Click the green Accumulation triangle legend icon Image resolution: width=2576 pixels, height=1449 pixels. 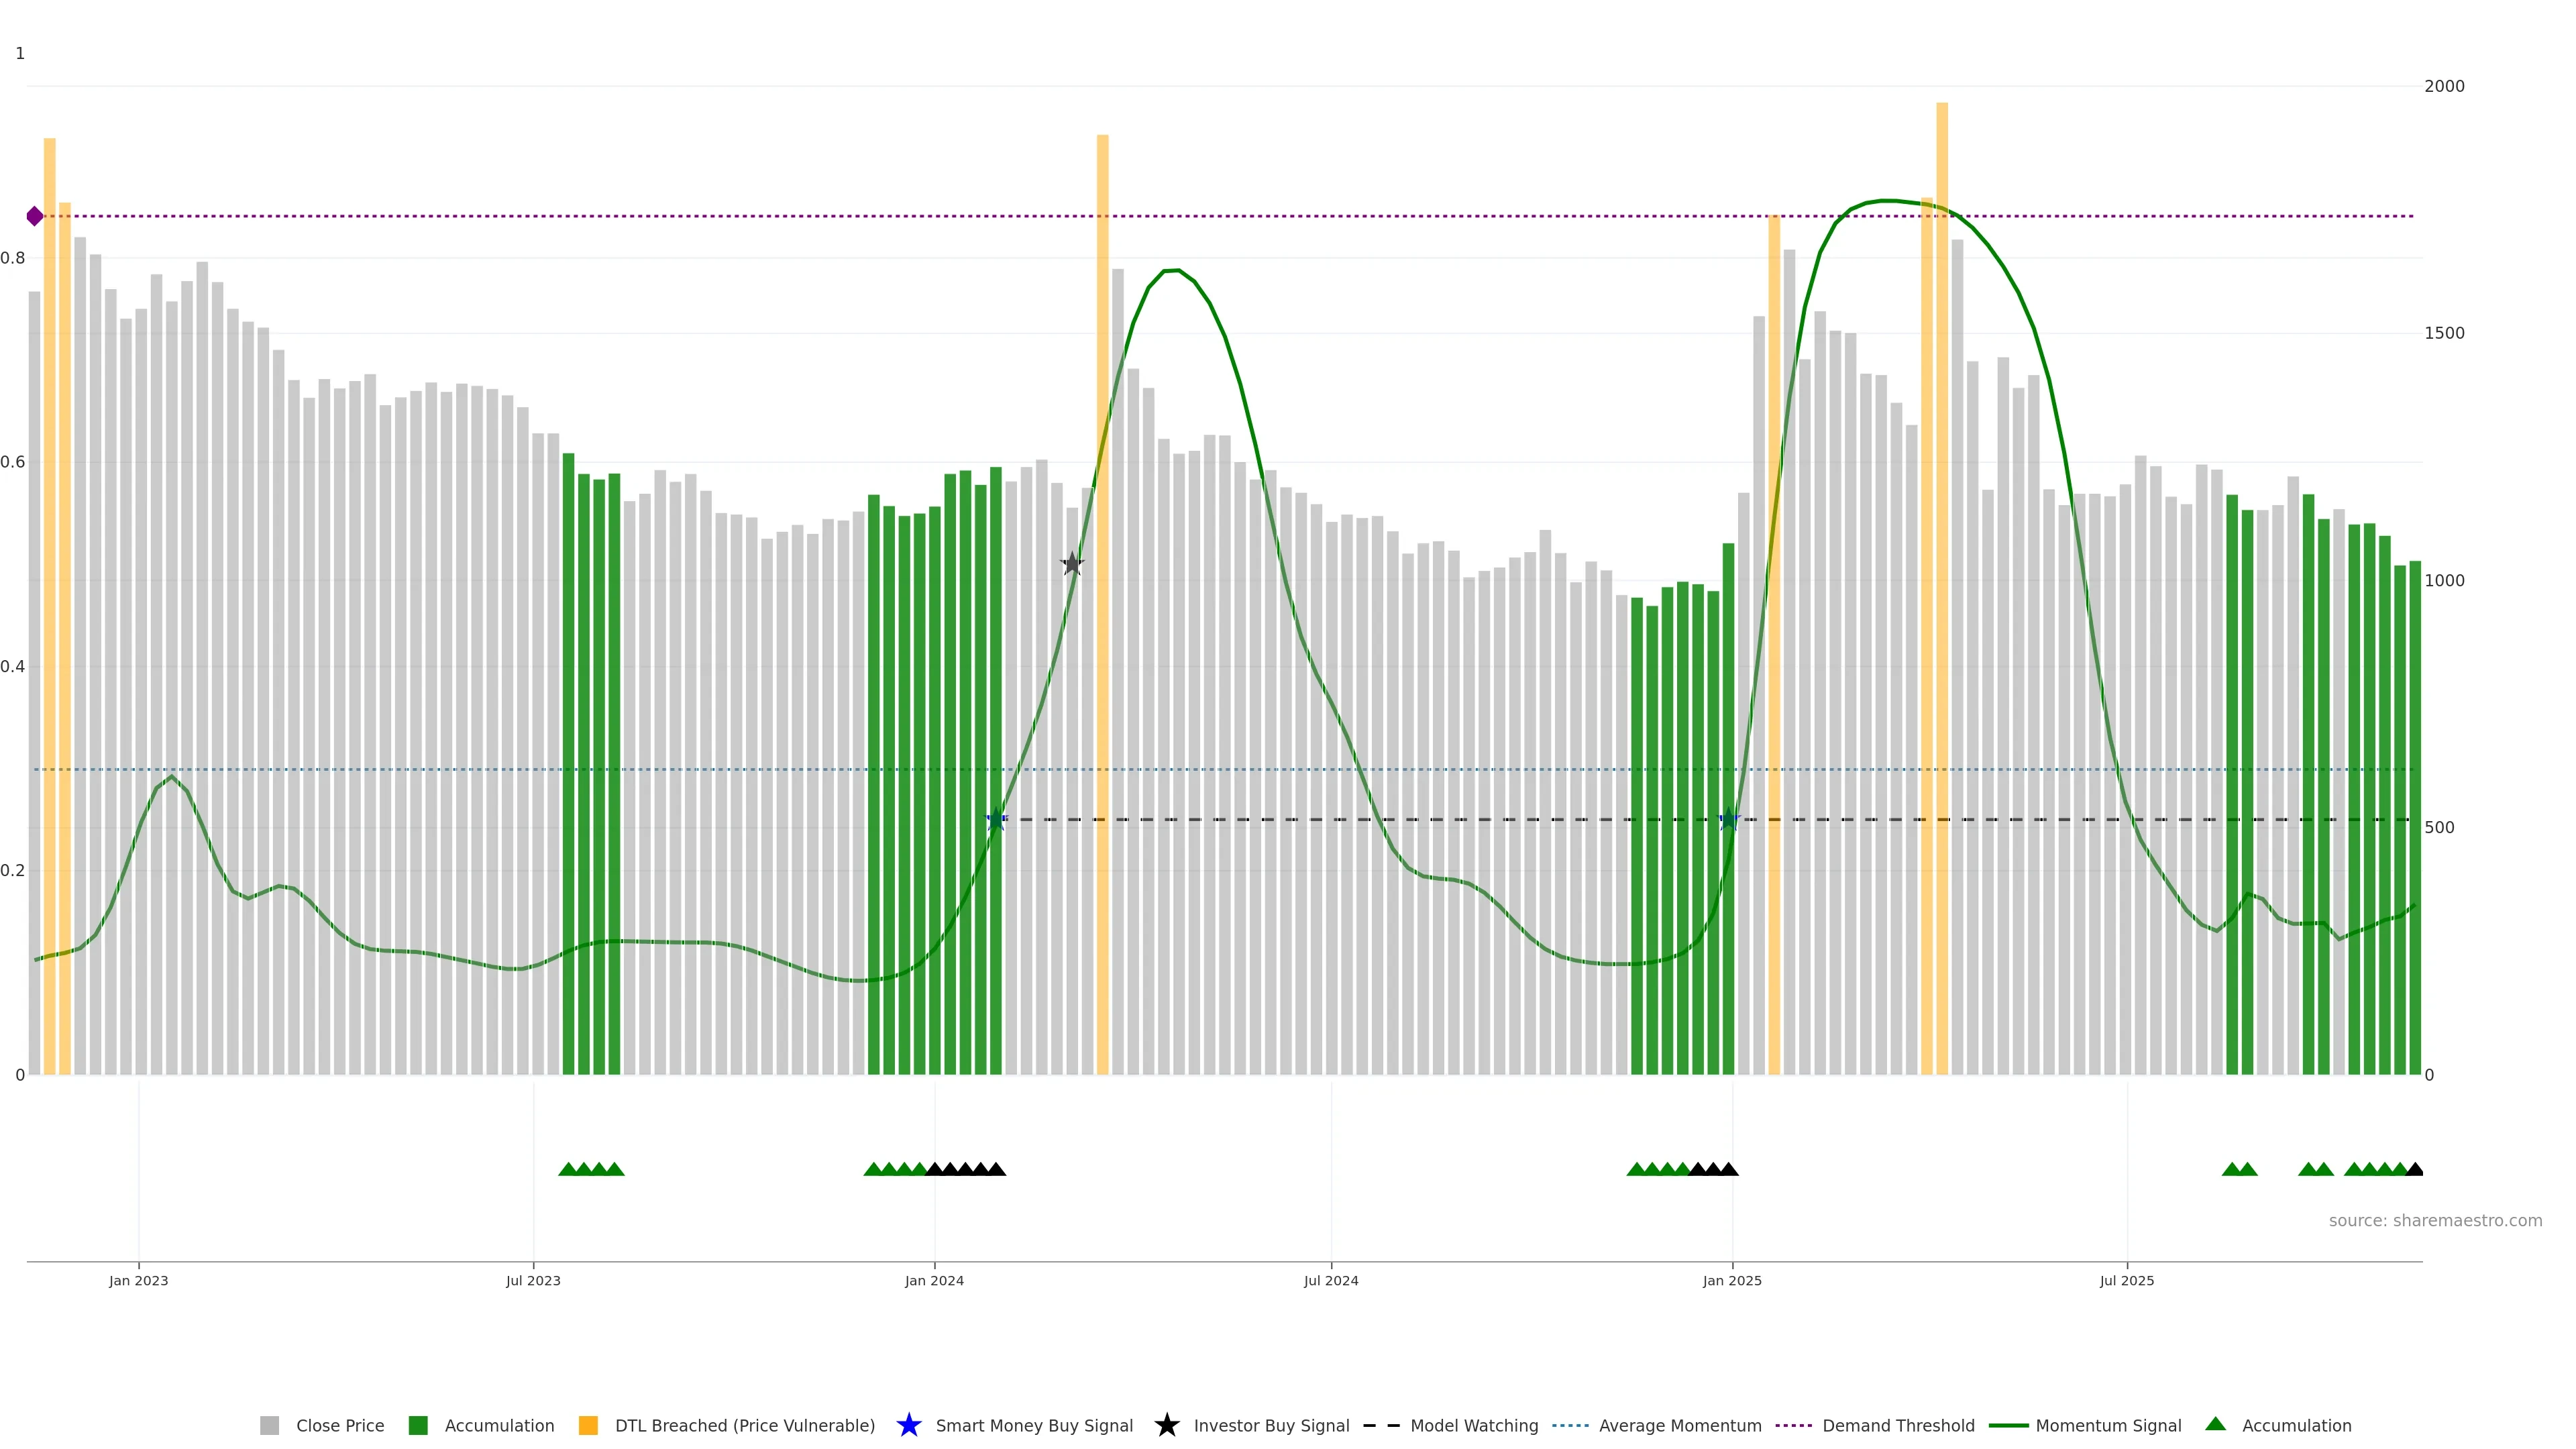(2215, 1424)
